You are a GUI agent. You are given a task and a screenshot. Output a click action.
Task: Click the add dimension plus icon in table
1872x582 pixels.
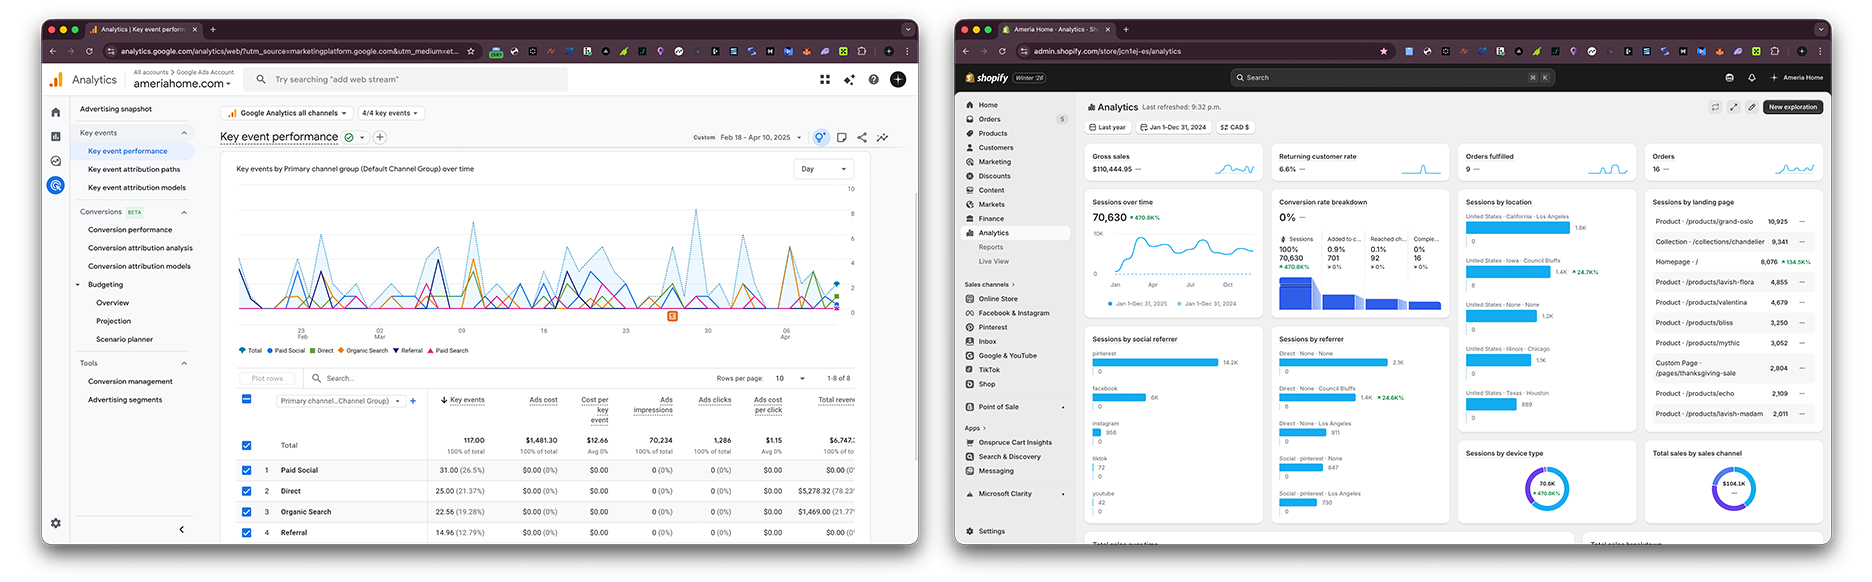413,400
